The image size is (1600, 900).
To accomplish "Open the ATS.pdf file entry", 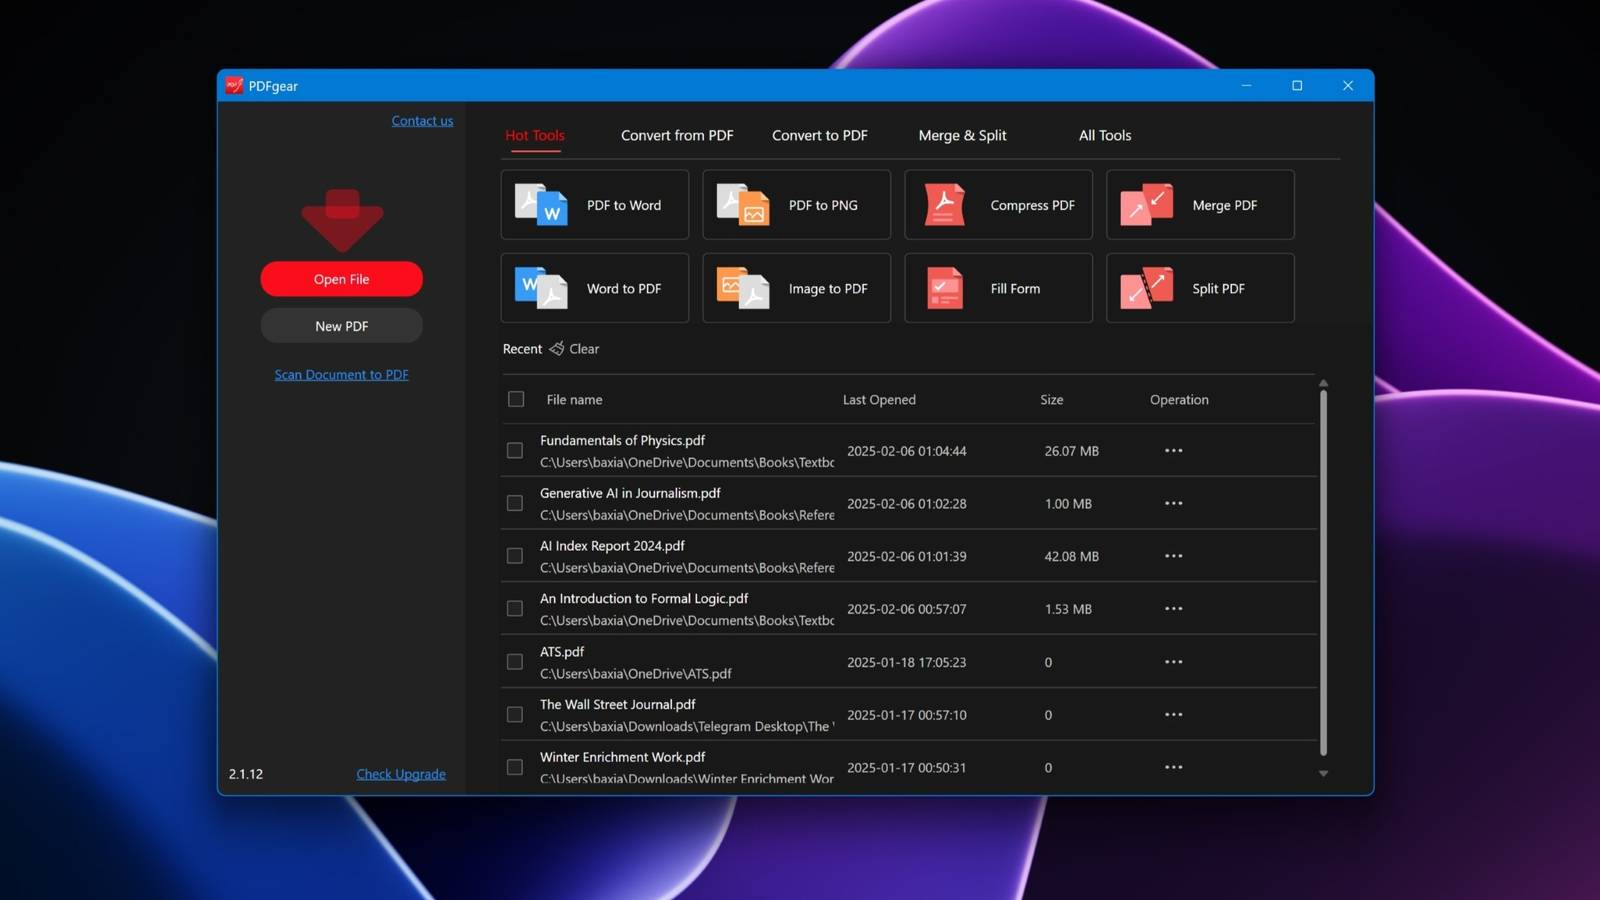I will [562, 651].
